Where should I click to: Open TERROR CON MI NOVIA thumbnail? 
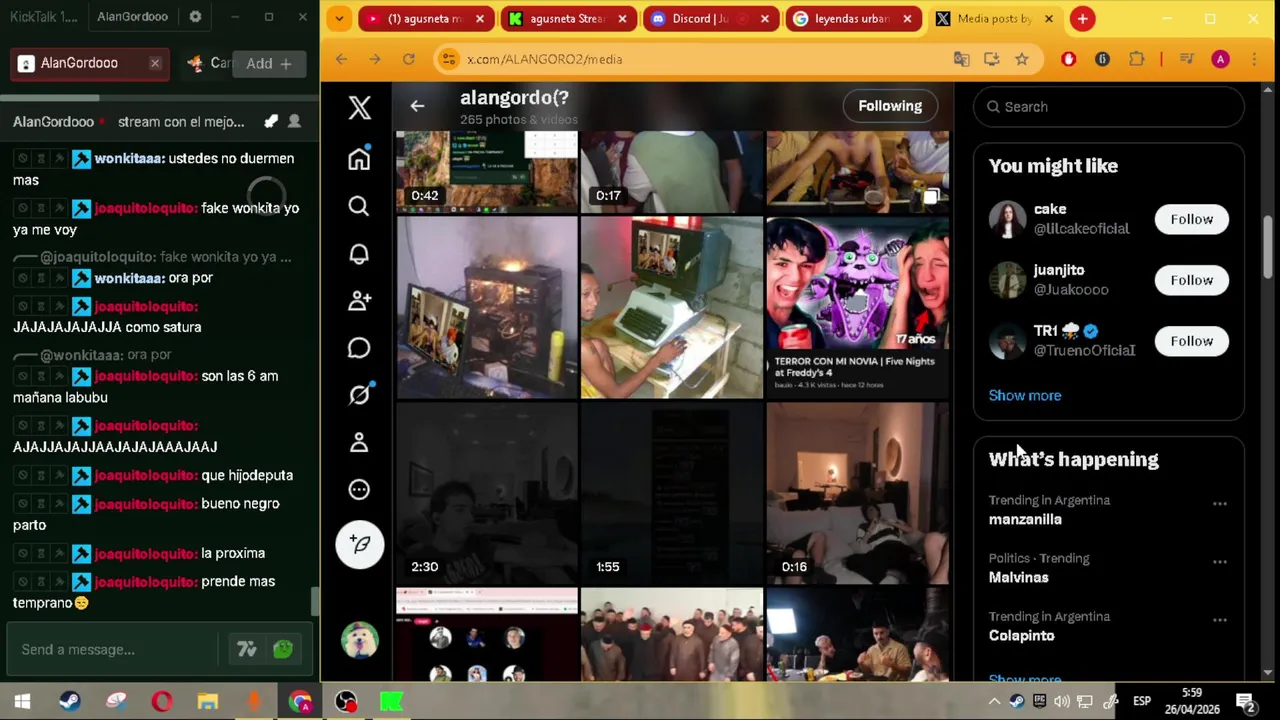point(857,308)
